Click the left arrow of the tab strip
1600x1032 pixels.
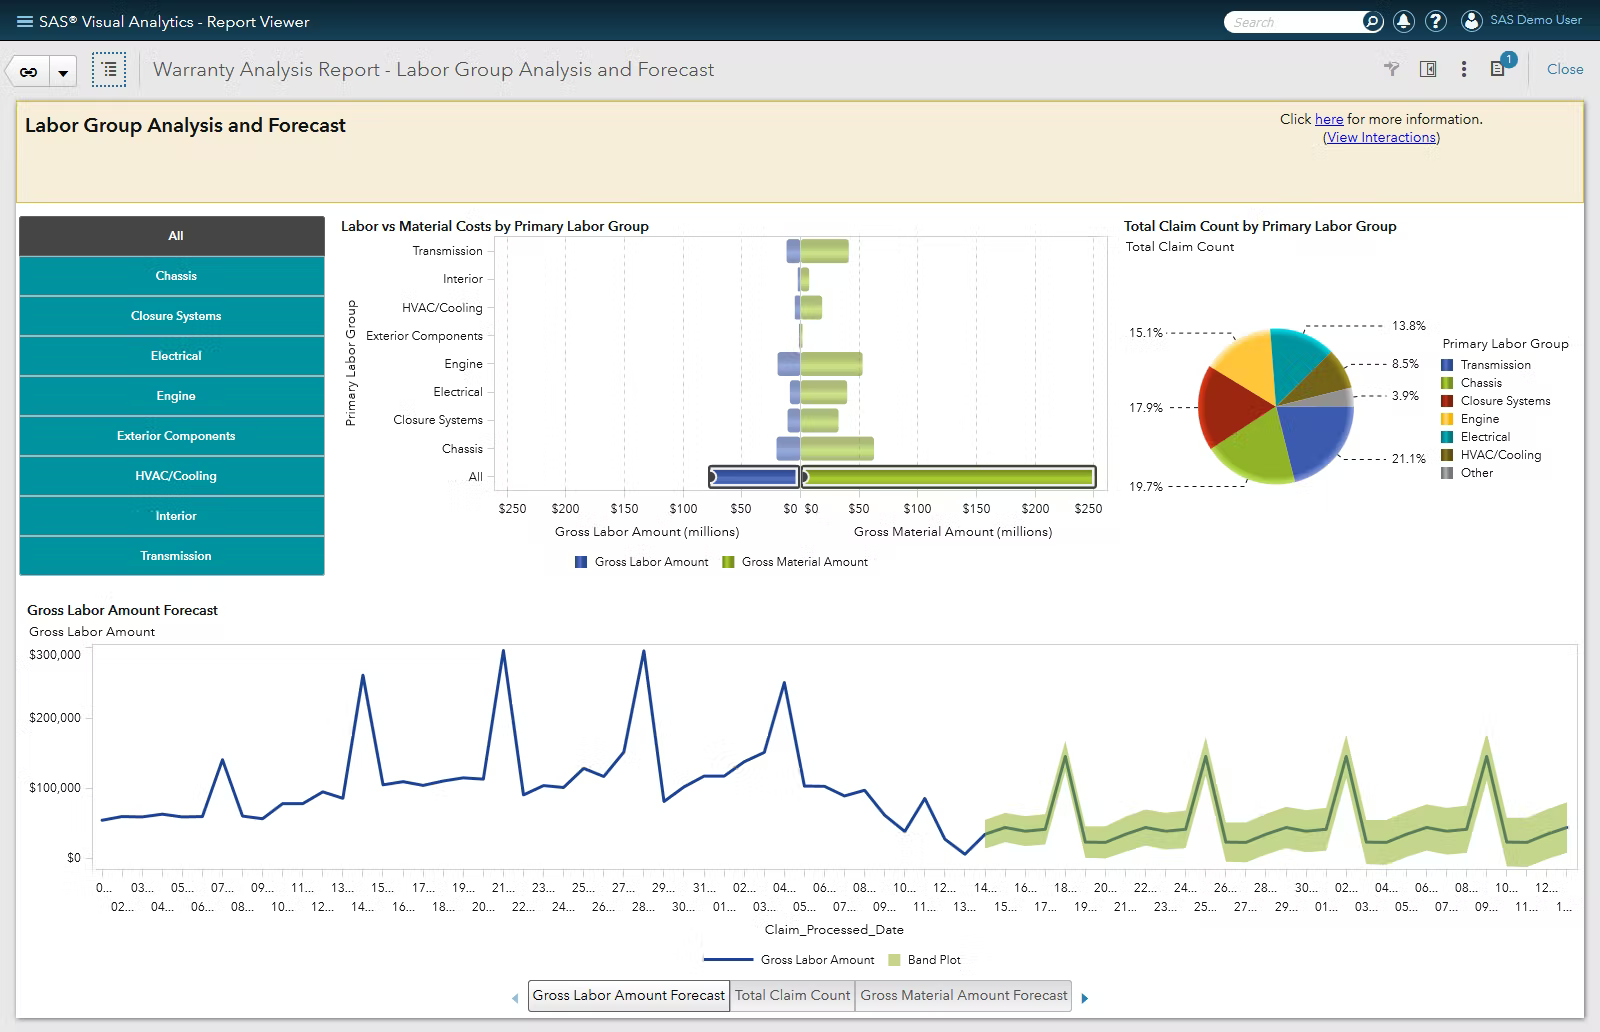coord(515,998)
